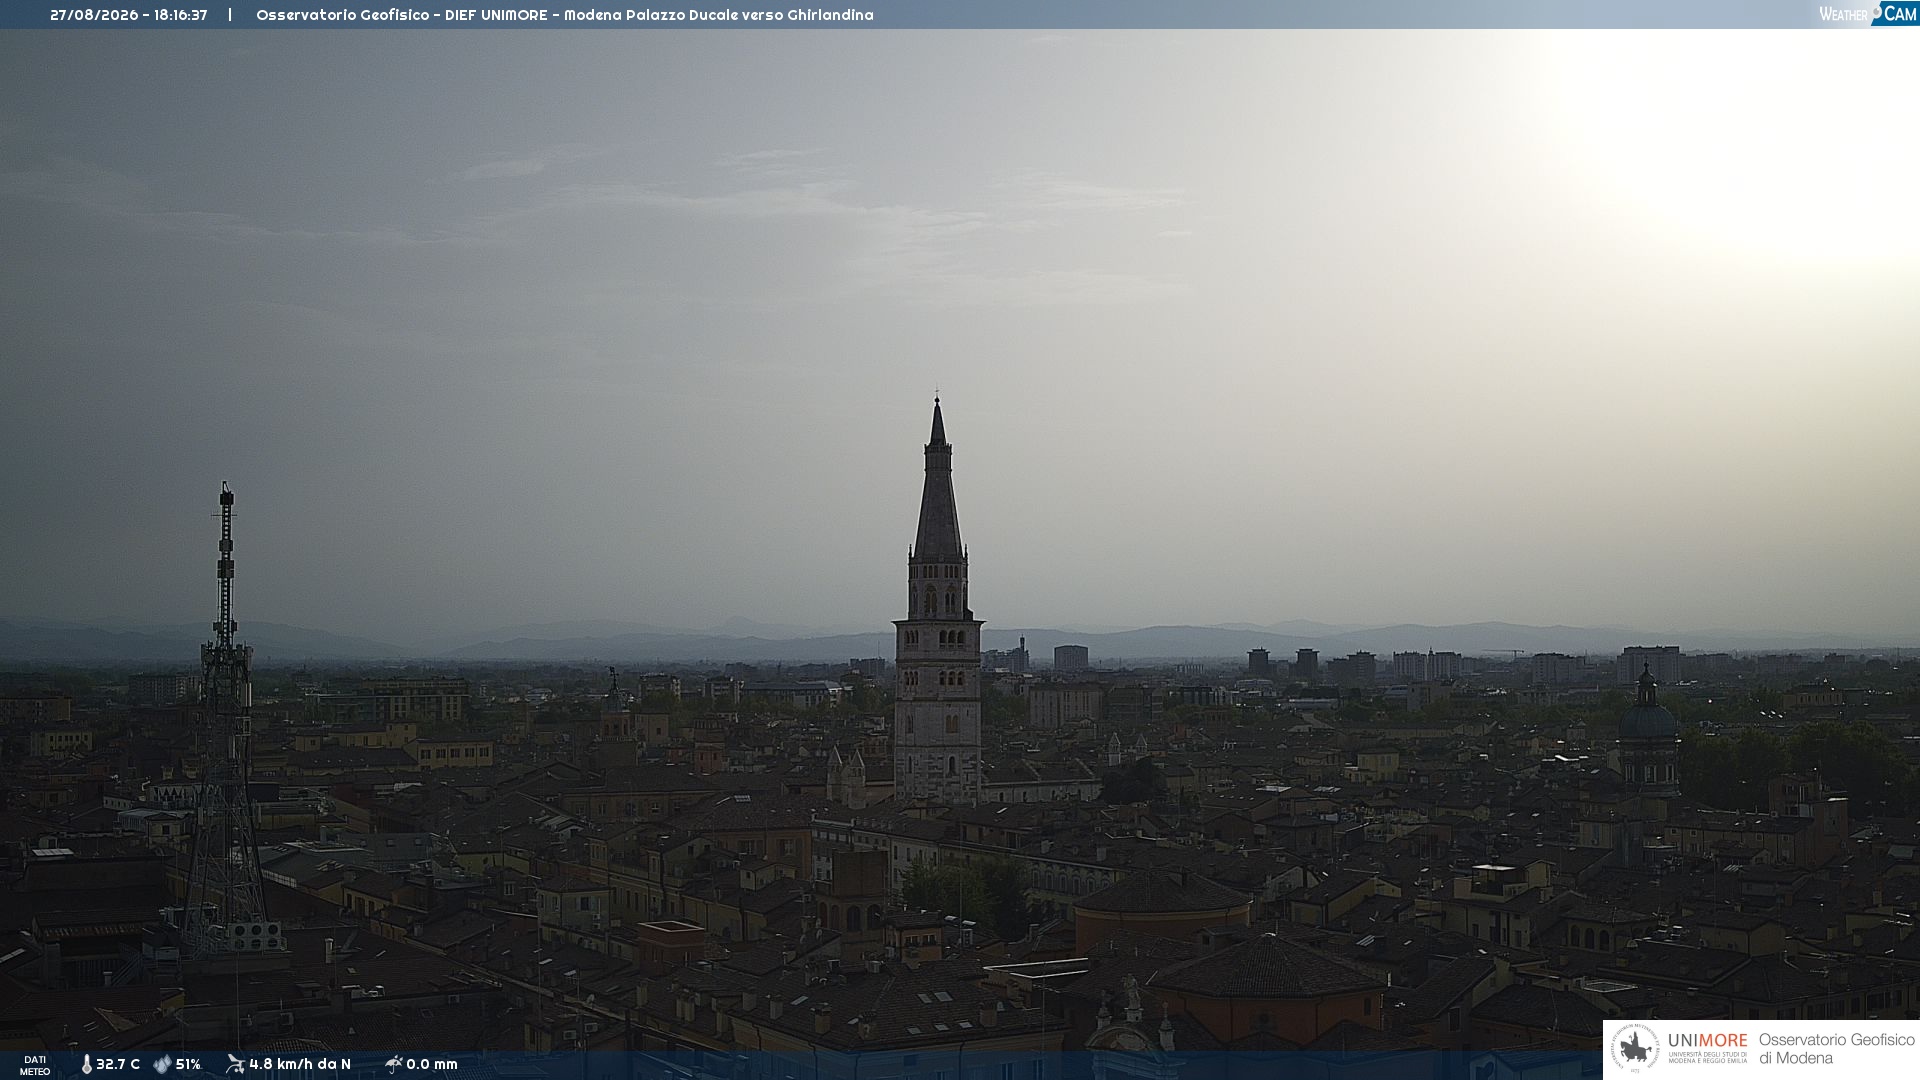Click the WeatherCam logo at top corner
Screen dimensions: 1920x1080
[x=1868, y=13]
